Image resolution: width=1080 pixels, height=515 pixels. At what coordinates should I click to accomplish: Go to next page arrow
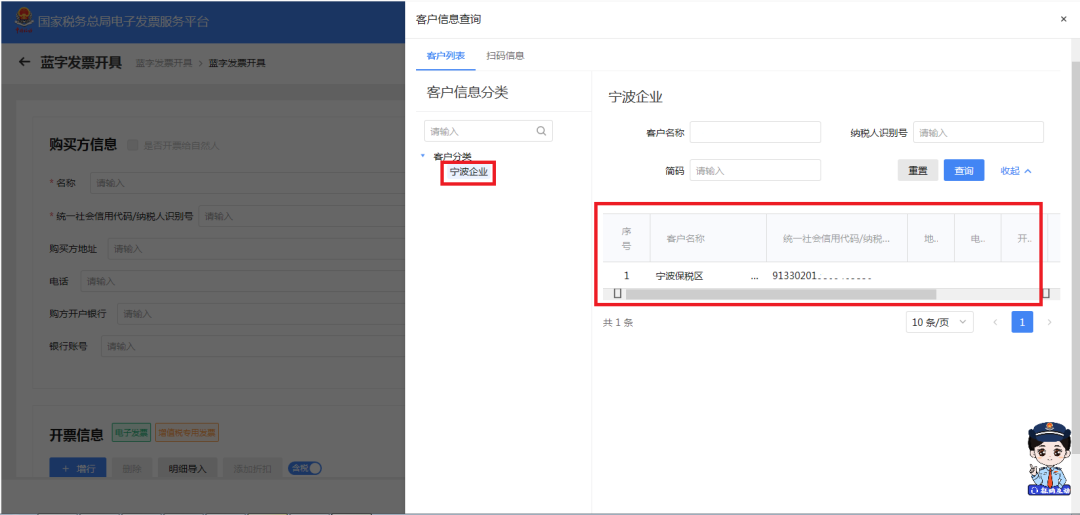tap(1049, 322)
